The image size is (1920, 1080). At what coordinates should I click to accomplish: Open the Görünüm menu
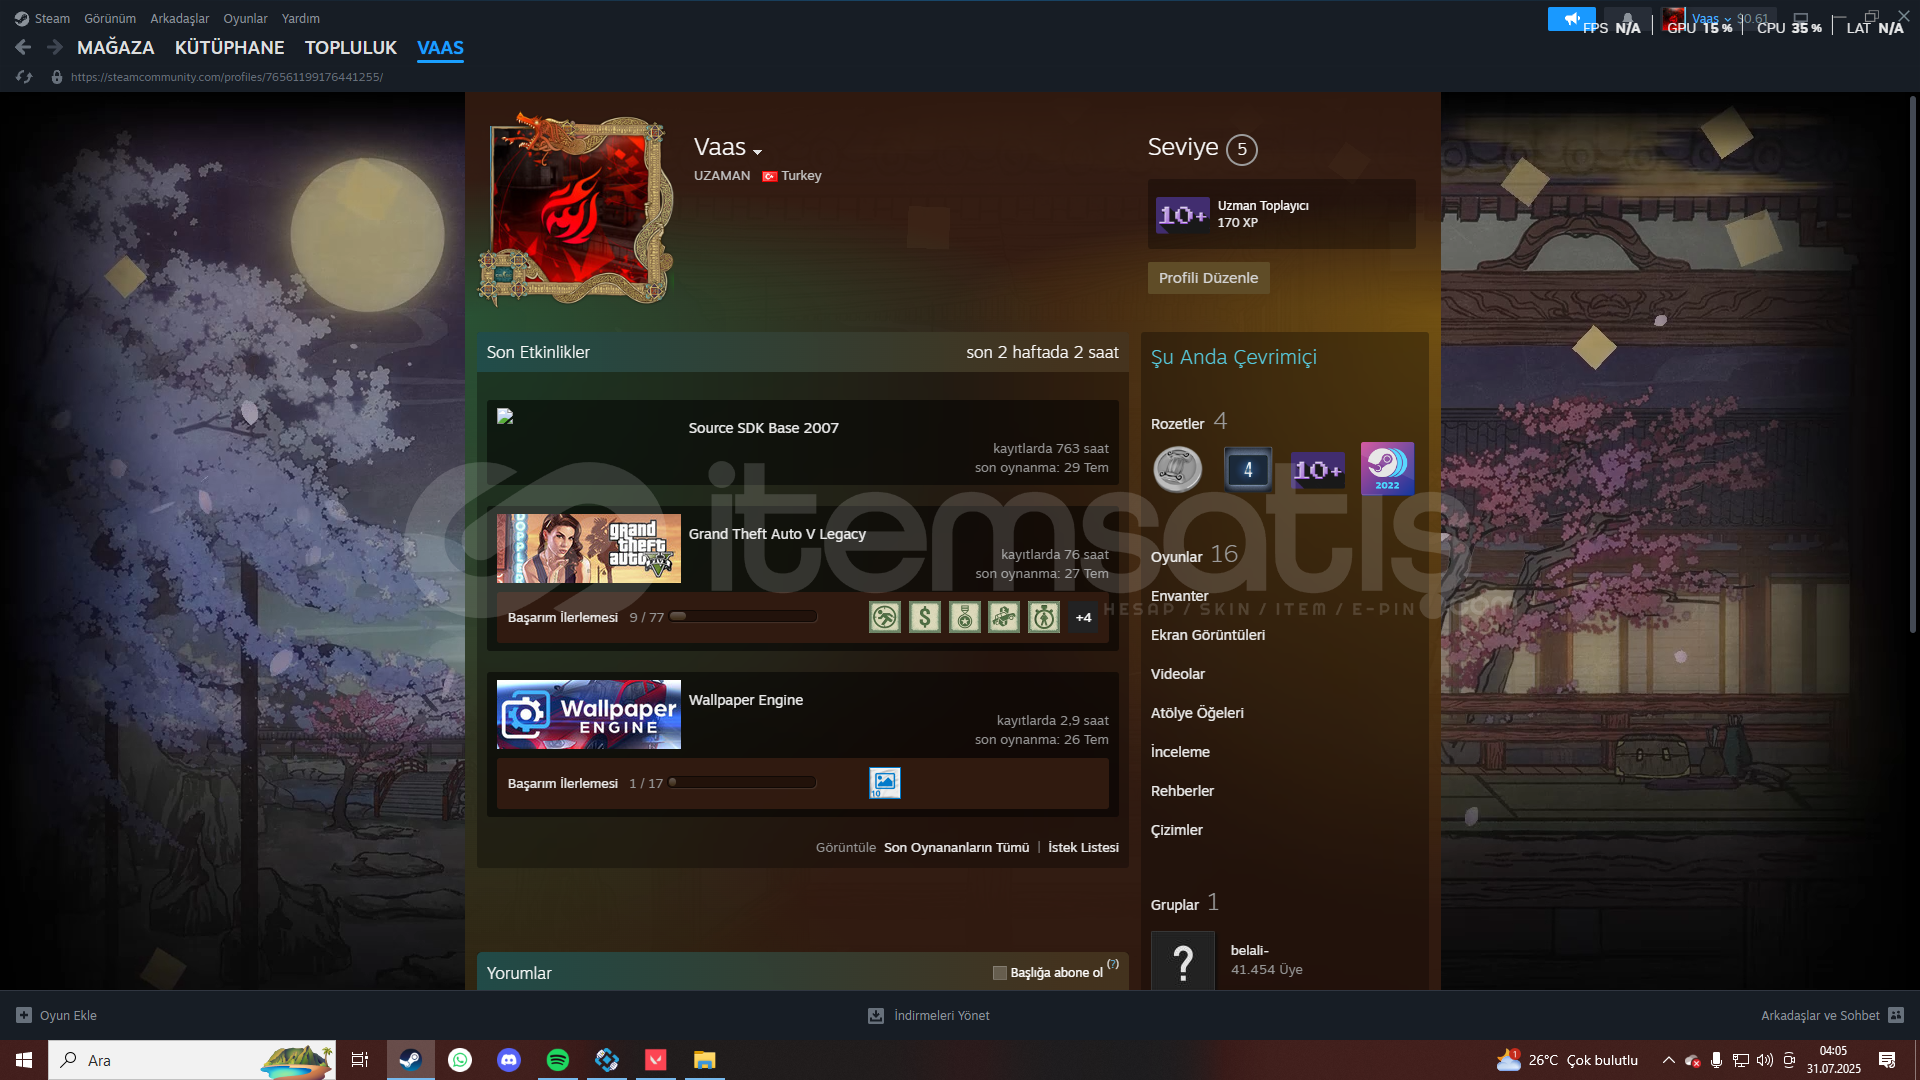[x=110, y=18]
